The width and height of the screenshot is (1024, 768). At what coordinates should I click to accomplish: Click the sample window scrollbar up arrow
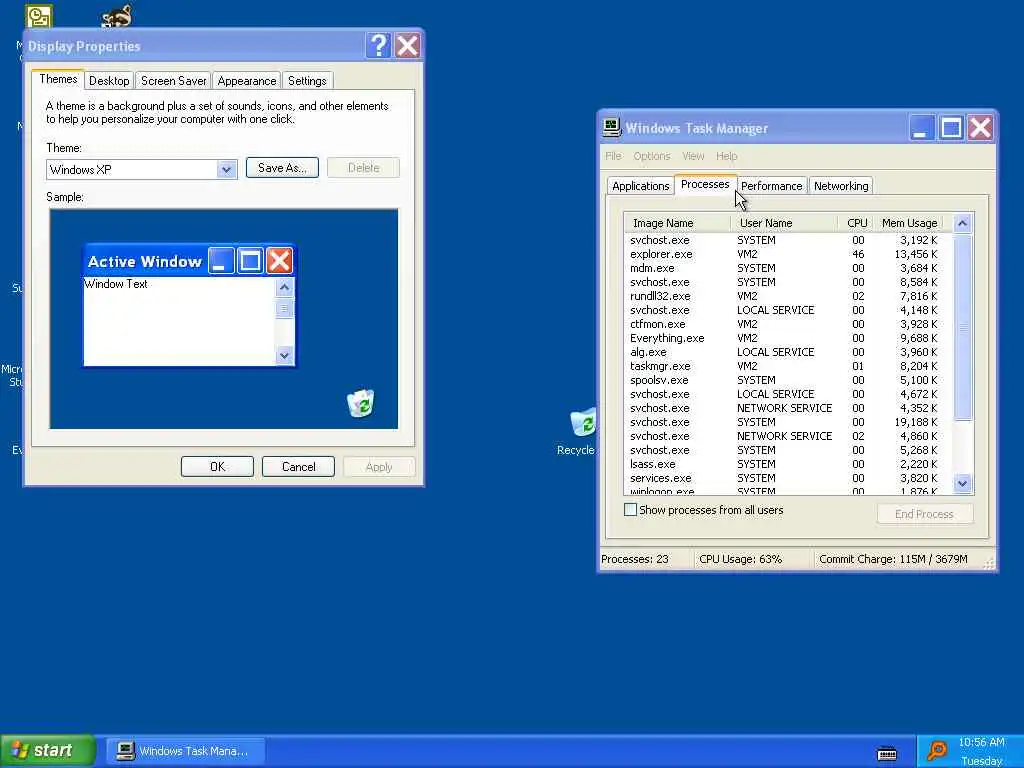coord(284,287)
